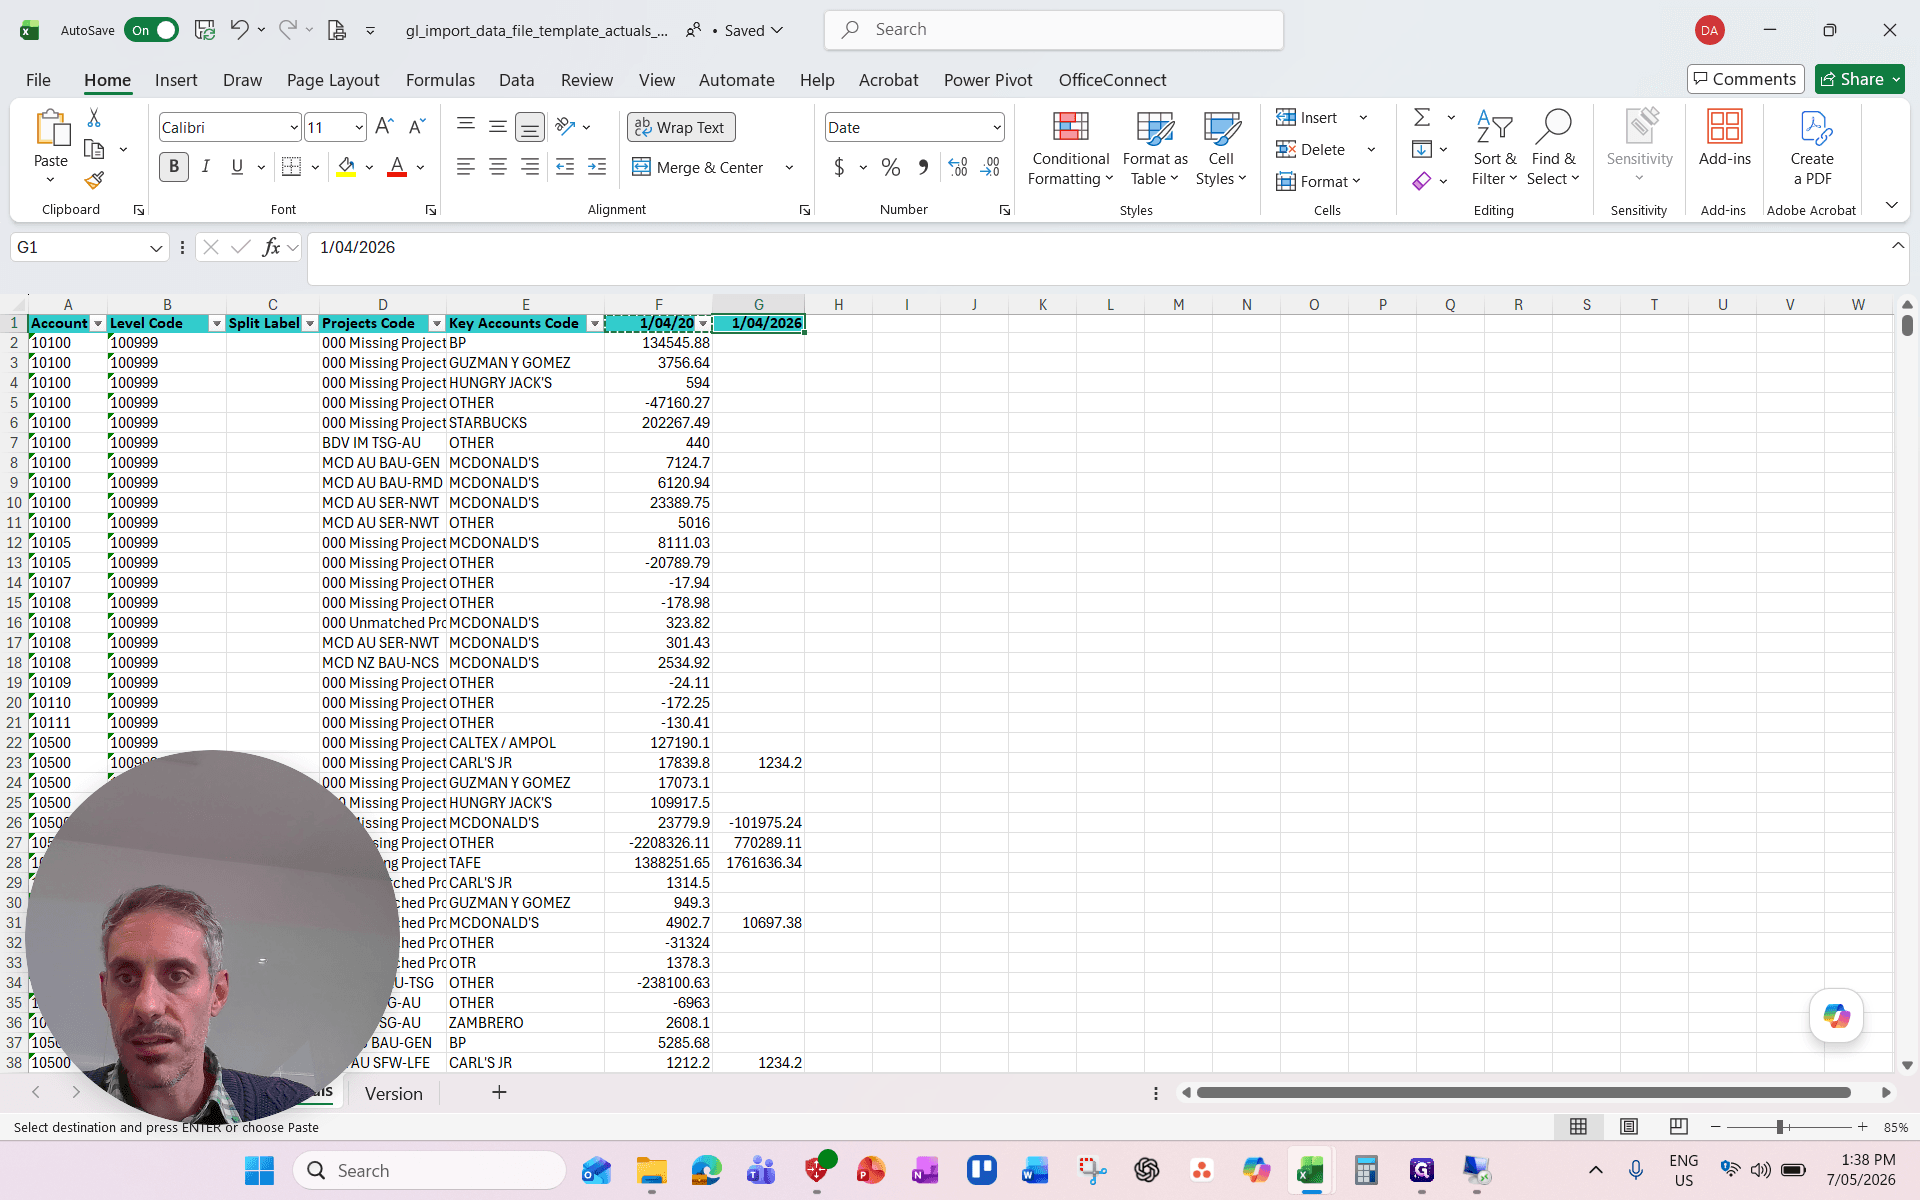
Task: Click the Font Color red swatch
Action: tap(397, 167)
